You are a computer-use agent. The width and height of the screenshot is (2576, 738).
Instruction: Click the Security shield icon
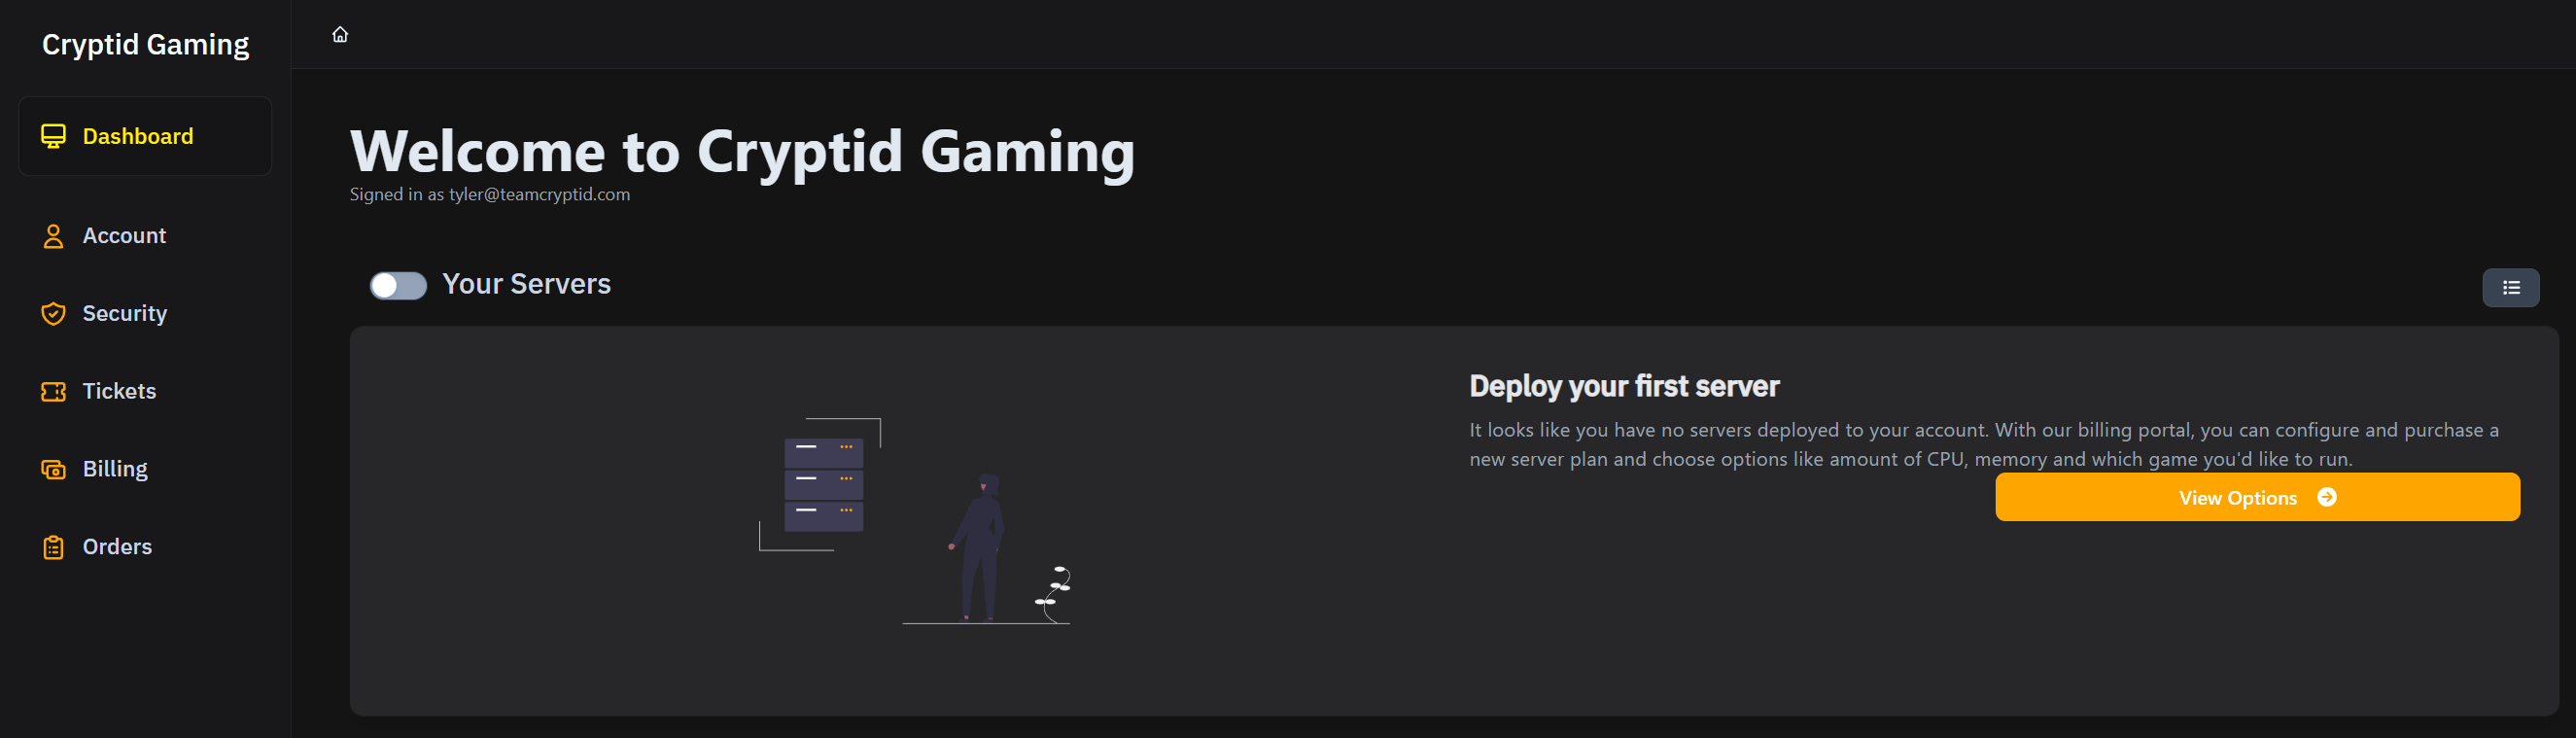coord(53,314)
